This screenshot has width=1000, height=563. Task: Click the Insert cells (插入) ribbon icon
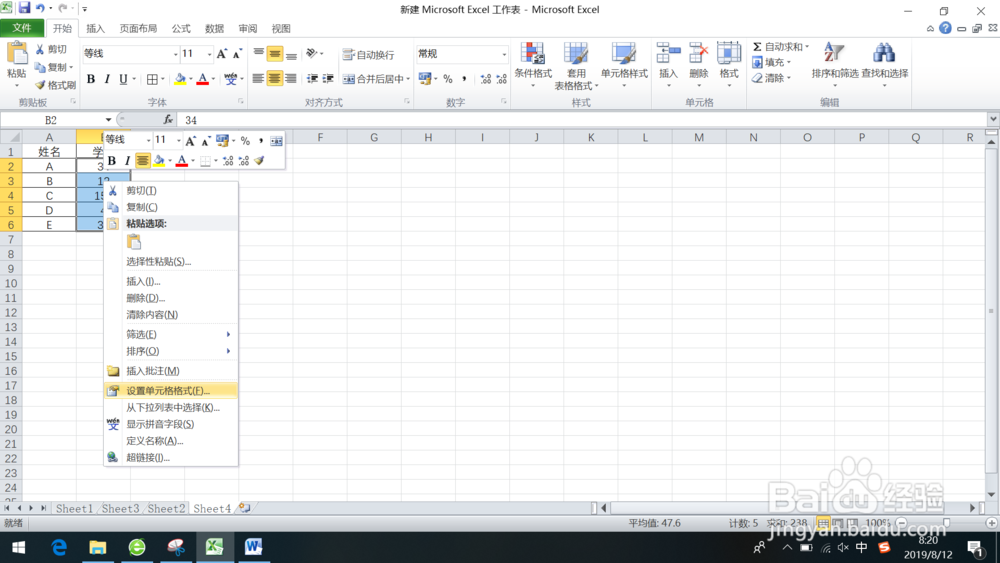(668, 54)
